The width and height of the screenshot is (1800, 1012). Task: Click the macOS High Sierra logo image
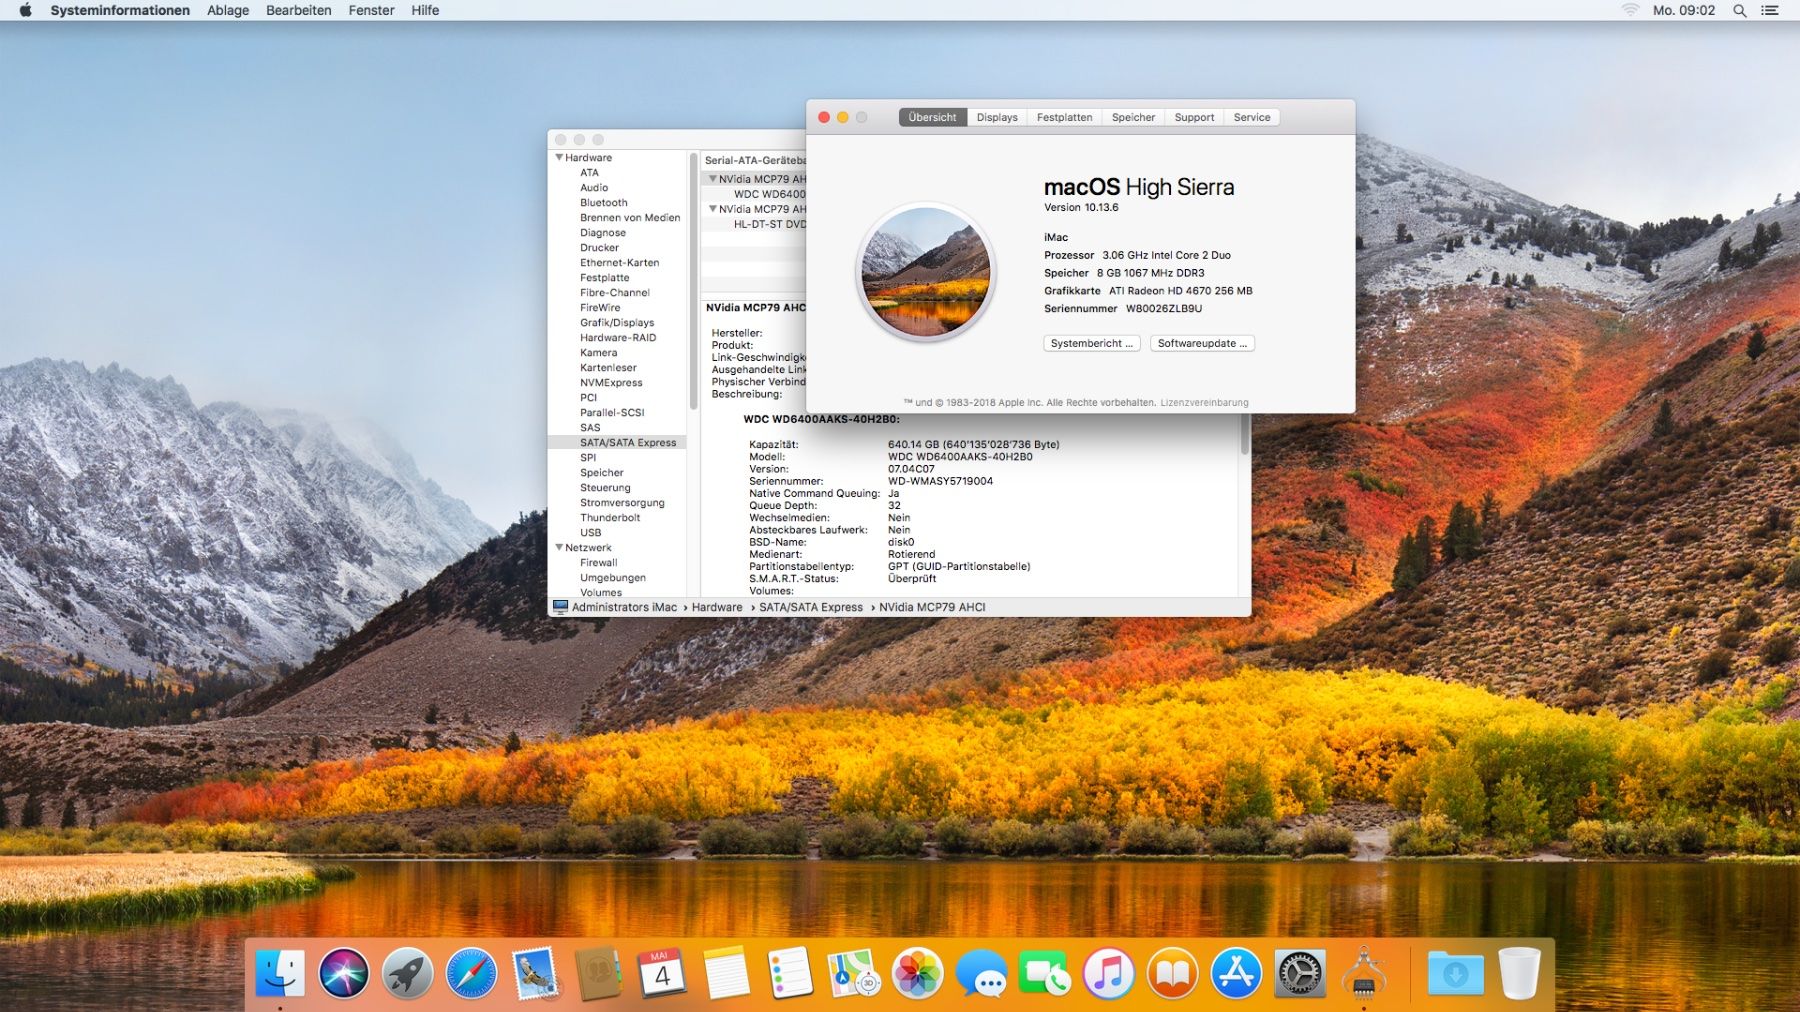pos(926,272)
